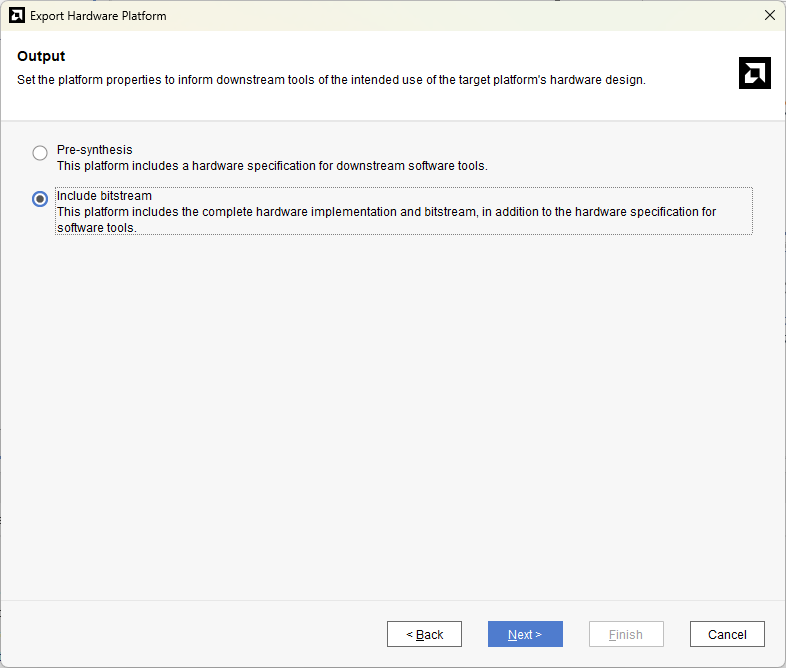
Task: Click the empty title bar area
Action: [x=450, y=16]
